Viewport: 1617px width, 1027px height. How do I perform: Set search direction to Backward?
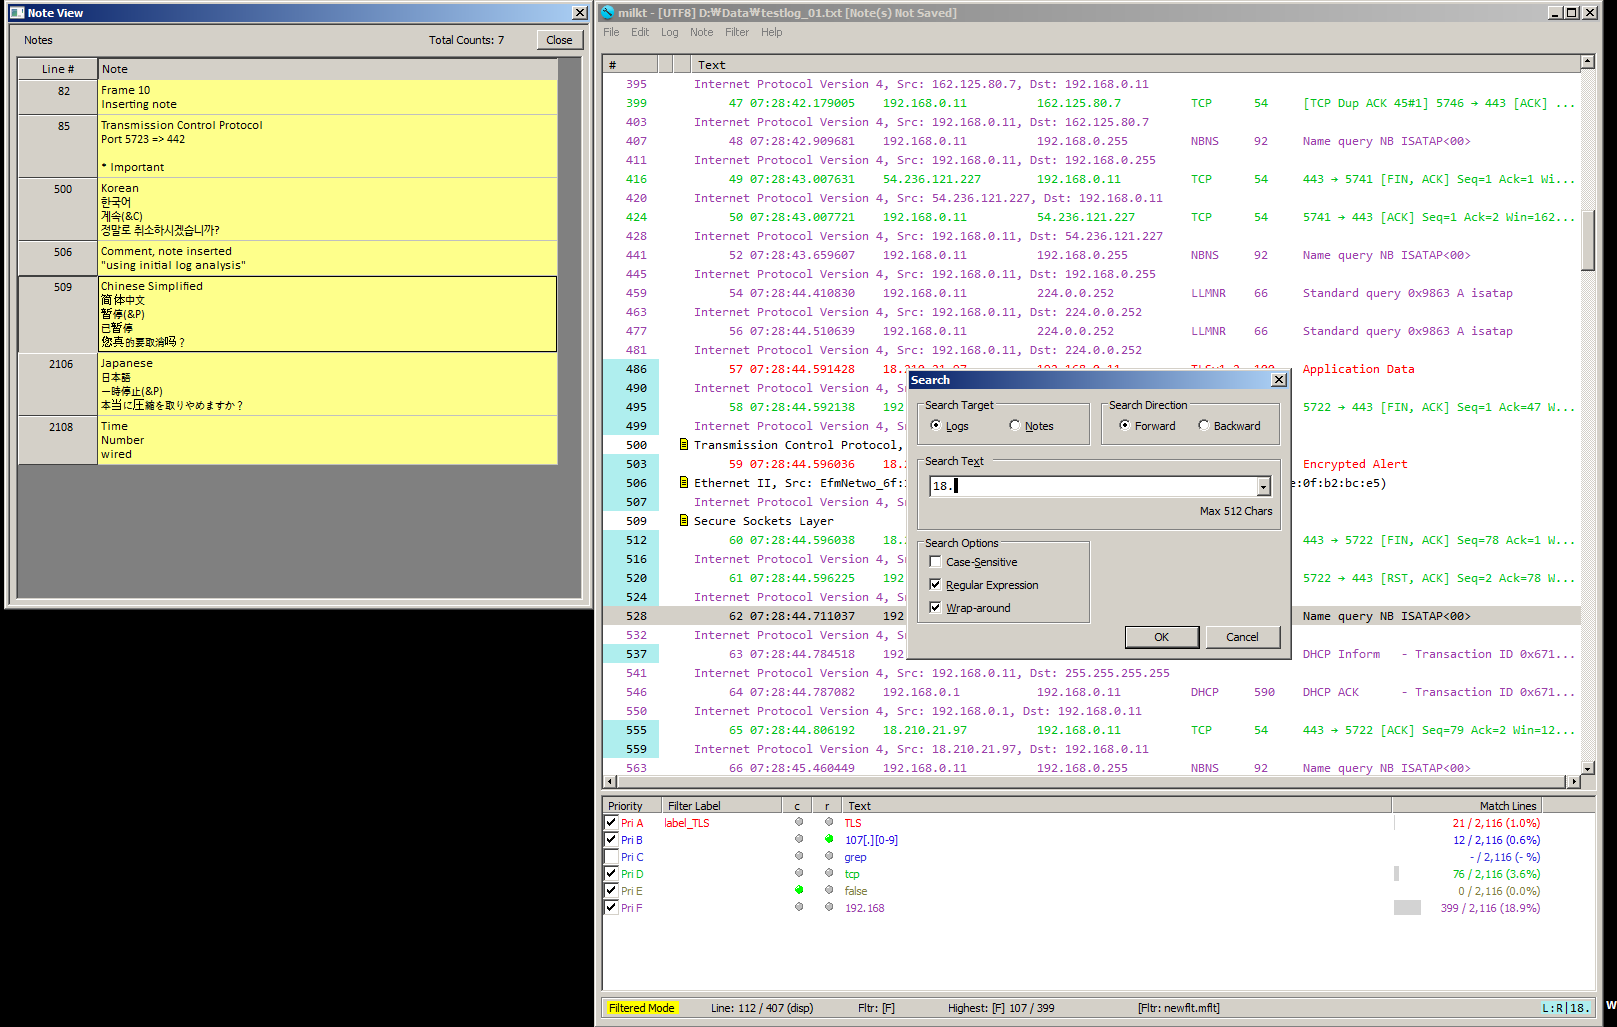click(x=1204, y=426)
